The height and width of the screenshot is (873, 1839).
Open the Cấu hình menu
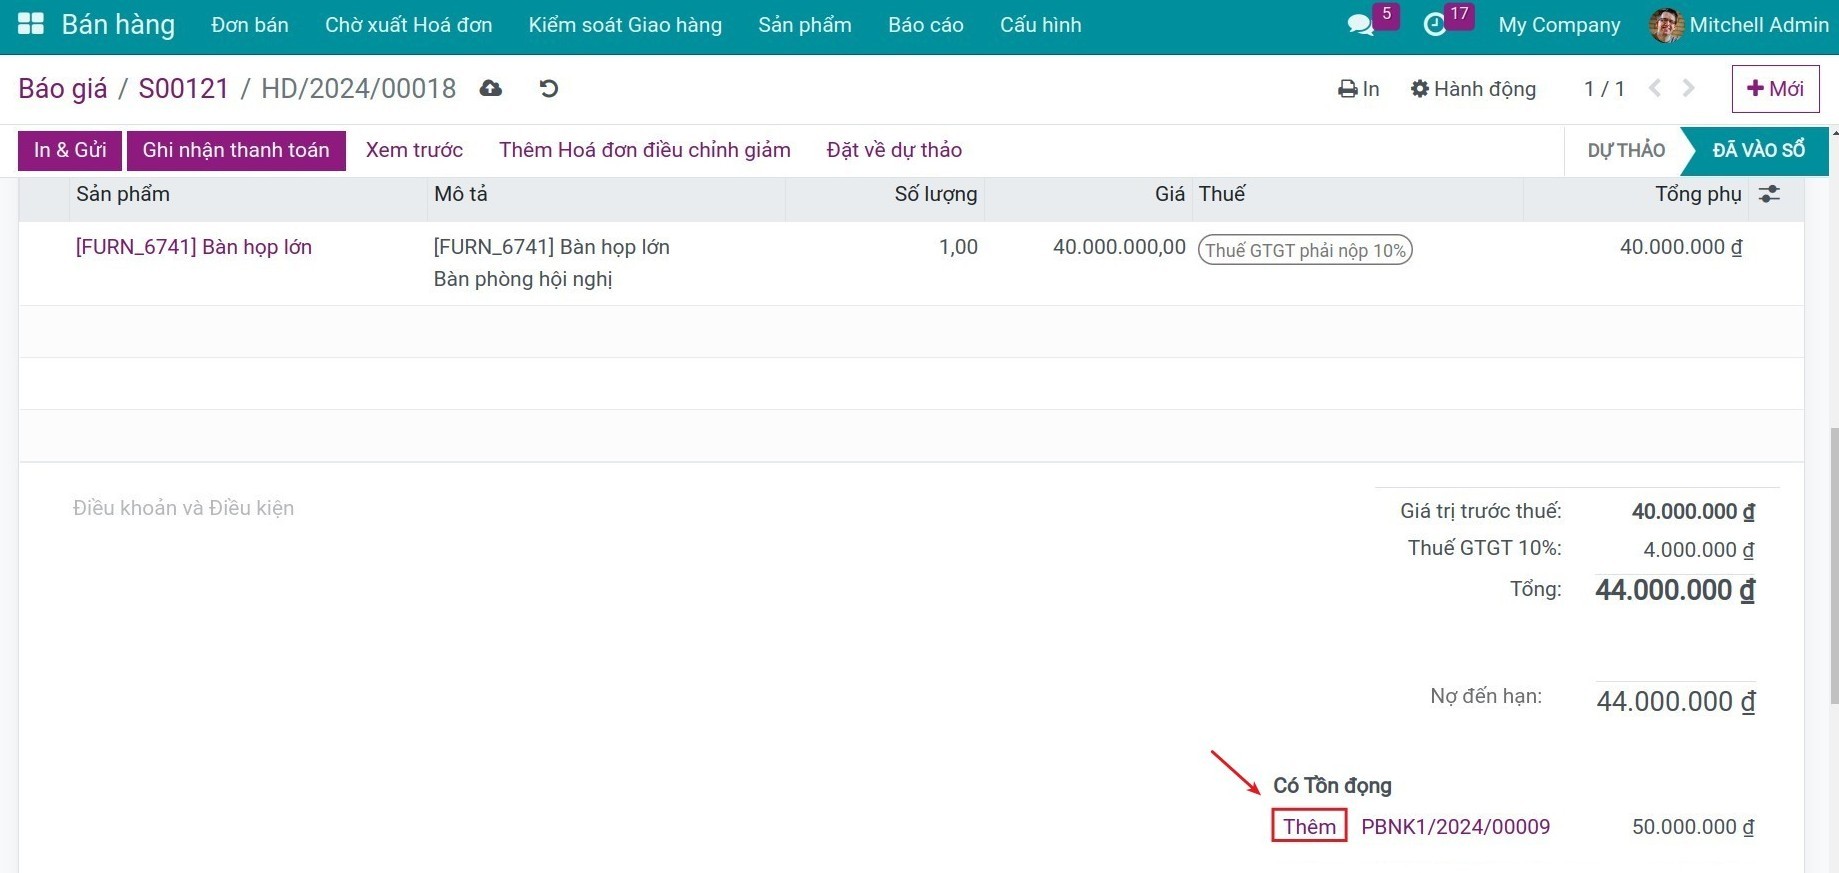point(1040,25)
